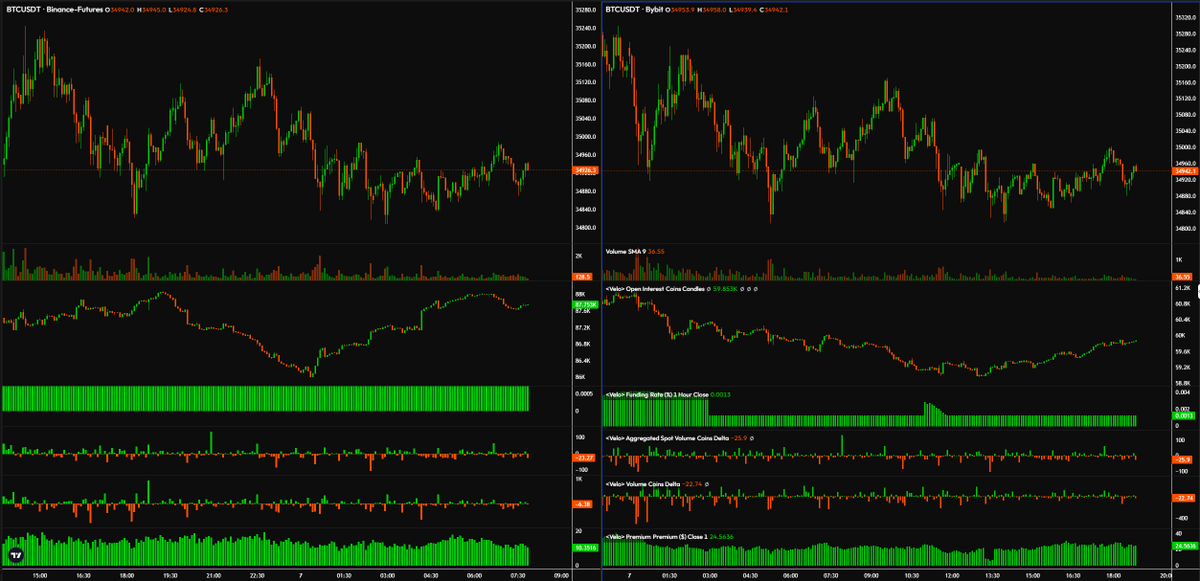Click the 34942.1 Bybit price tag
This screenshot has width=1200, height=581.
(1185, 171)
